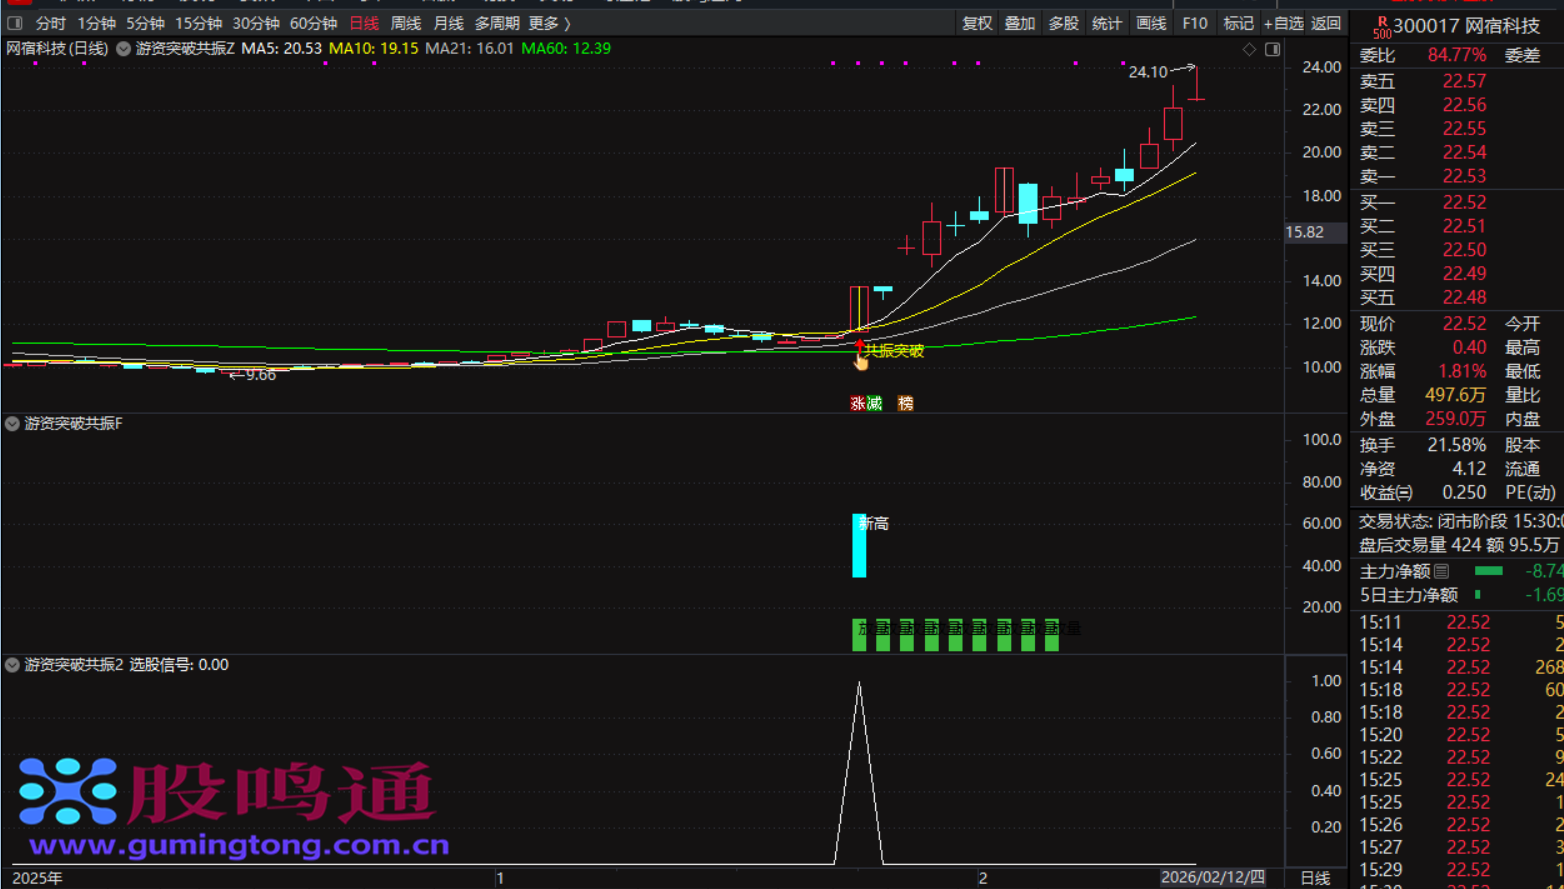
Task: Click the 榜 tag below the chart
Action: tap(905, 403)
